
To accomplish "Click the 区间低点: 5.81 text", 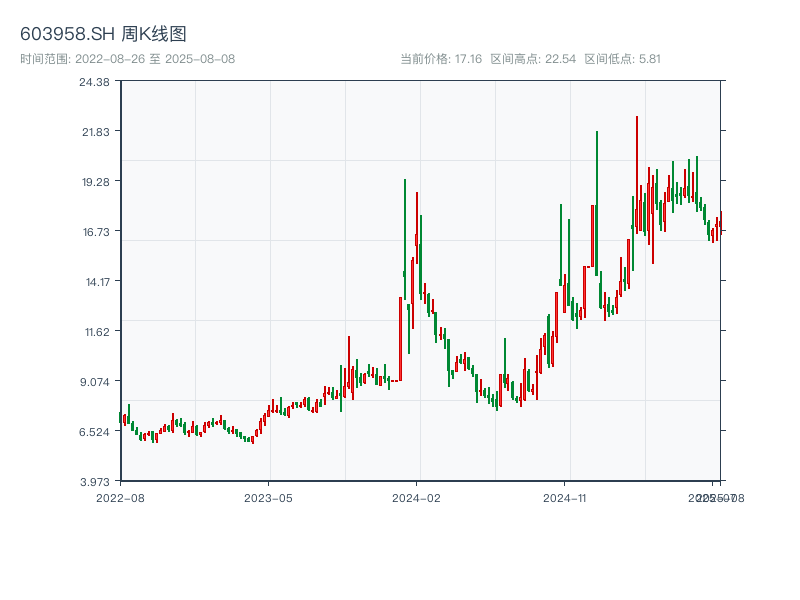I will (622, 59).
